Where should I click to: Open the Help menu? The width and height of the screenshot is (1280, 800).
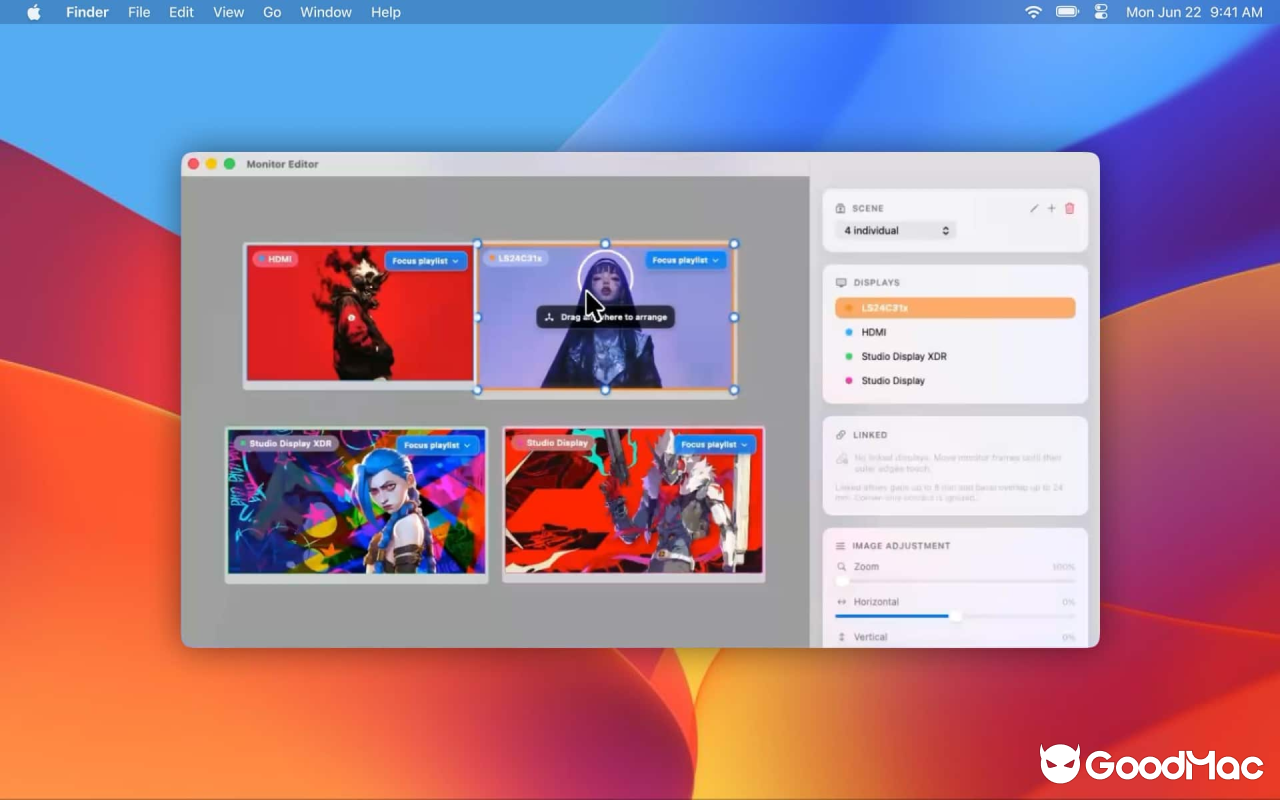tap(386, 12)
